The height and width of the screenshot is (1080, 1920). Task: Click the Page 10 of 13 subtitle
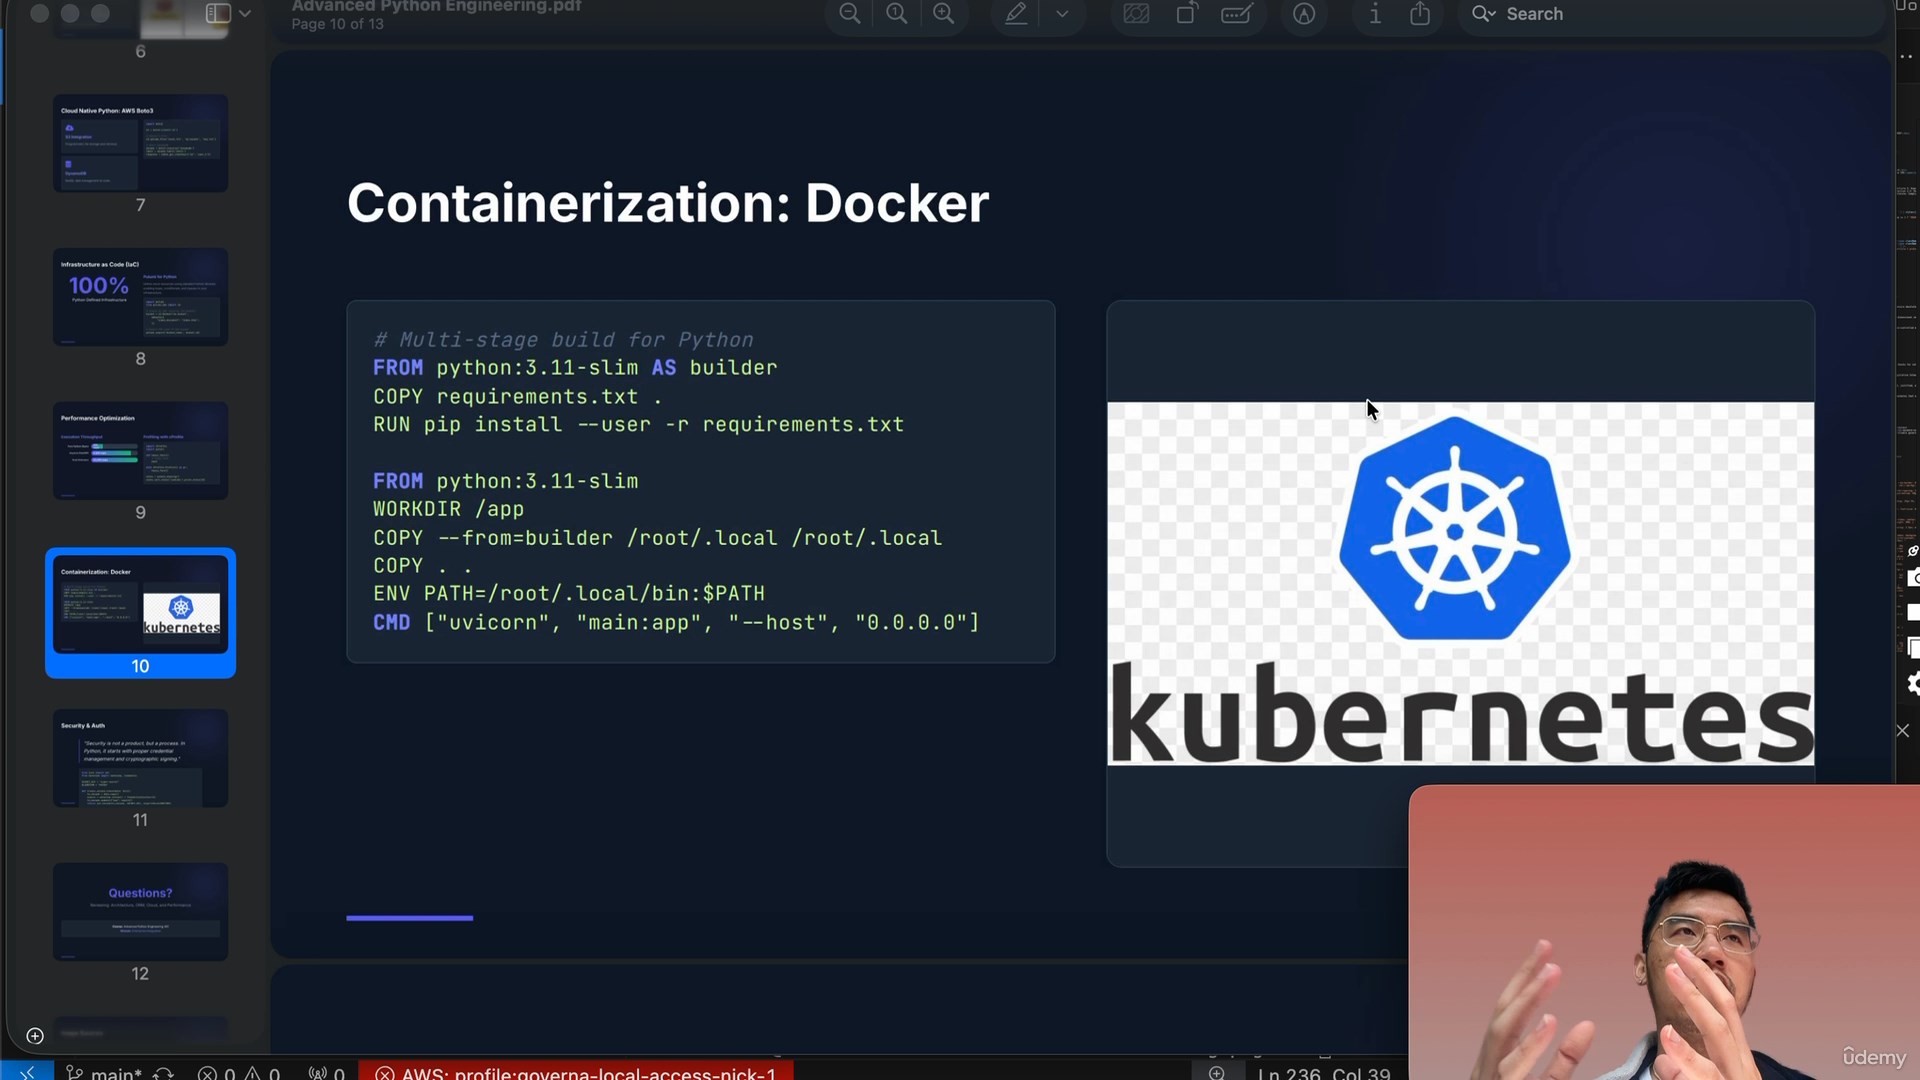pyautogui.click(x=337, y=24)
